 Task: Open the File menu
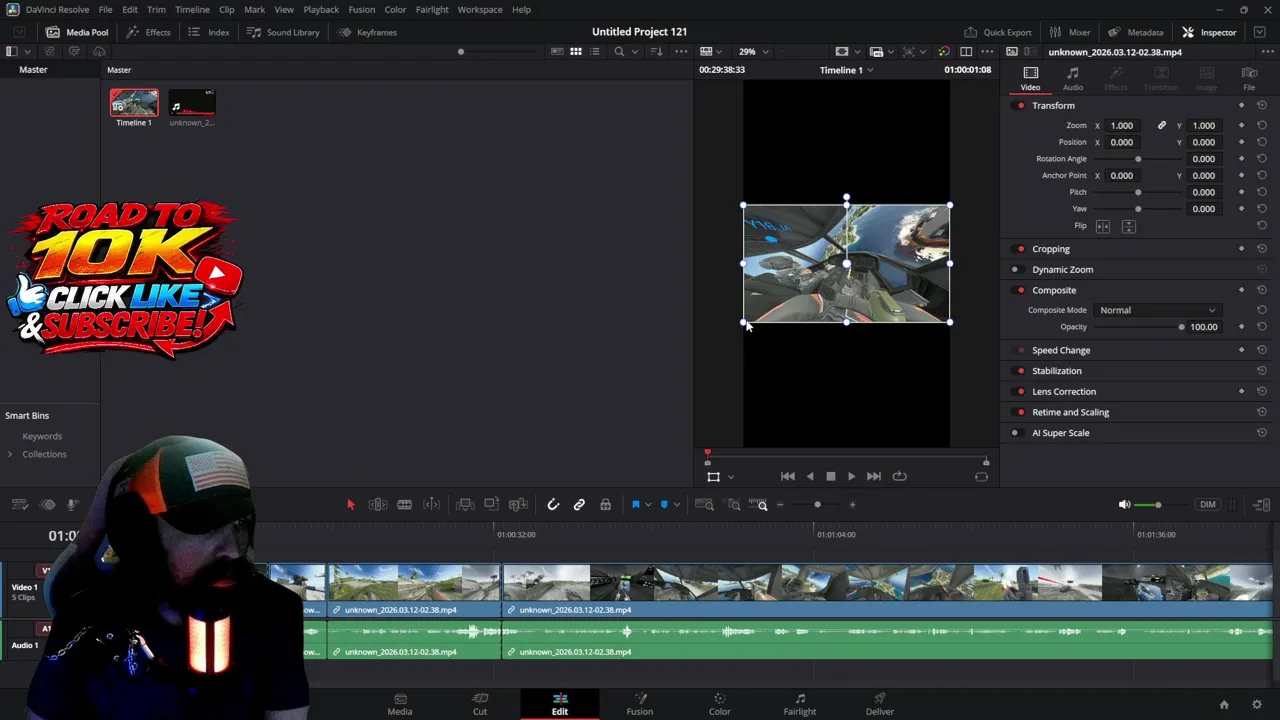click(105, 10)
